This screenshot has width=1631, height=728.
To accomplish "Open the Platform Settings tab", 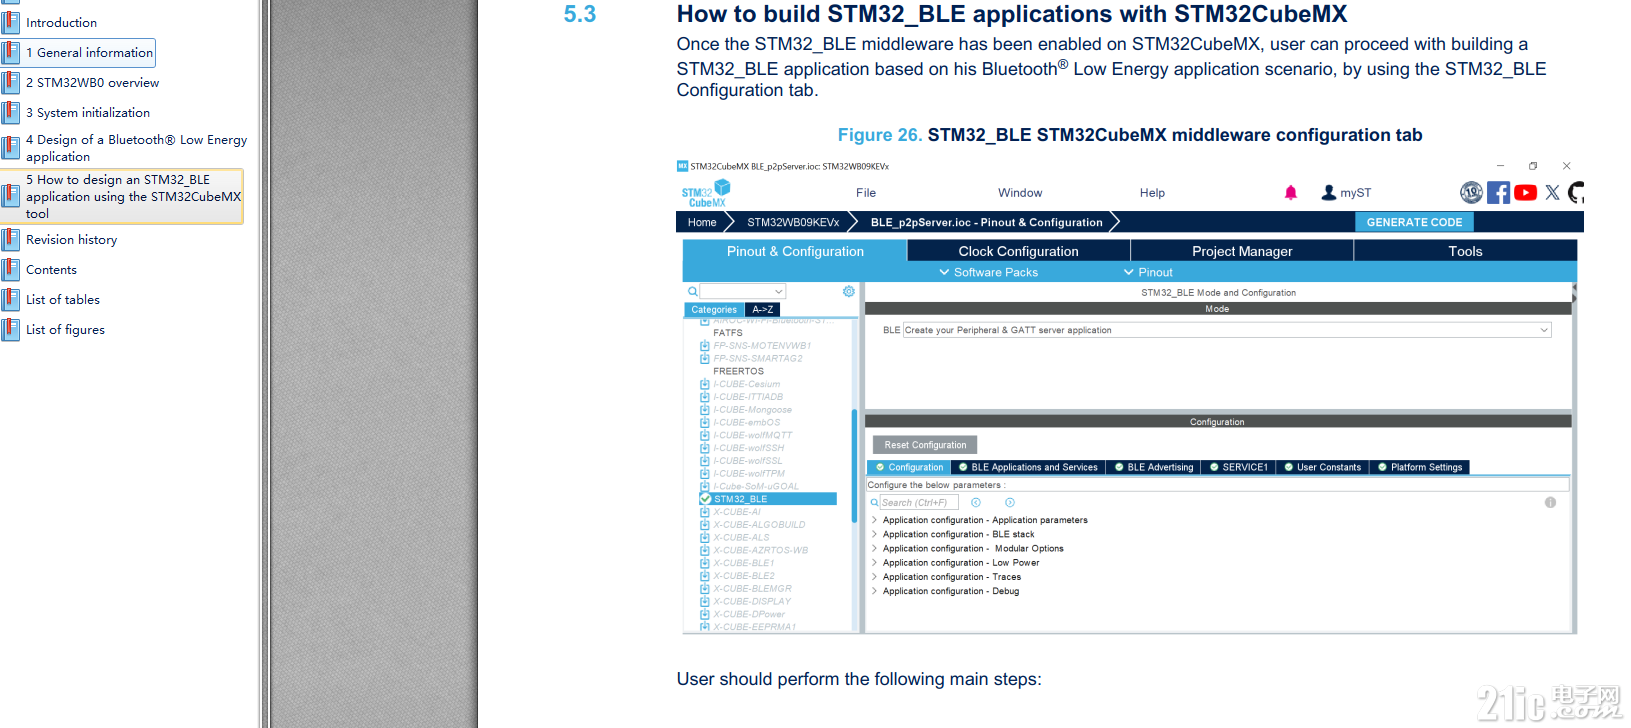I will 1420,467.
